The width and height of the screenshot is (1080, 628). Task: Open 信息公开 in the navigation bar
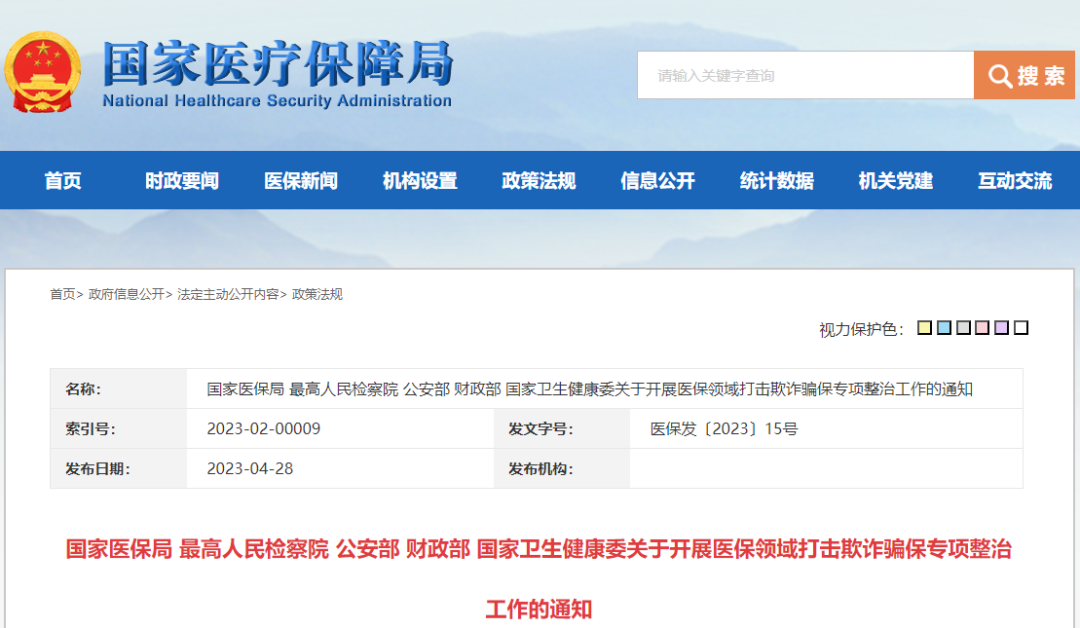pos(658,180)
